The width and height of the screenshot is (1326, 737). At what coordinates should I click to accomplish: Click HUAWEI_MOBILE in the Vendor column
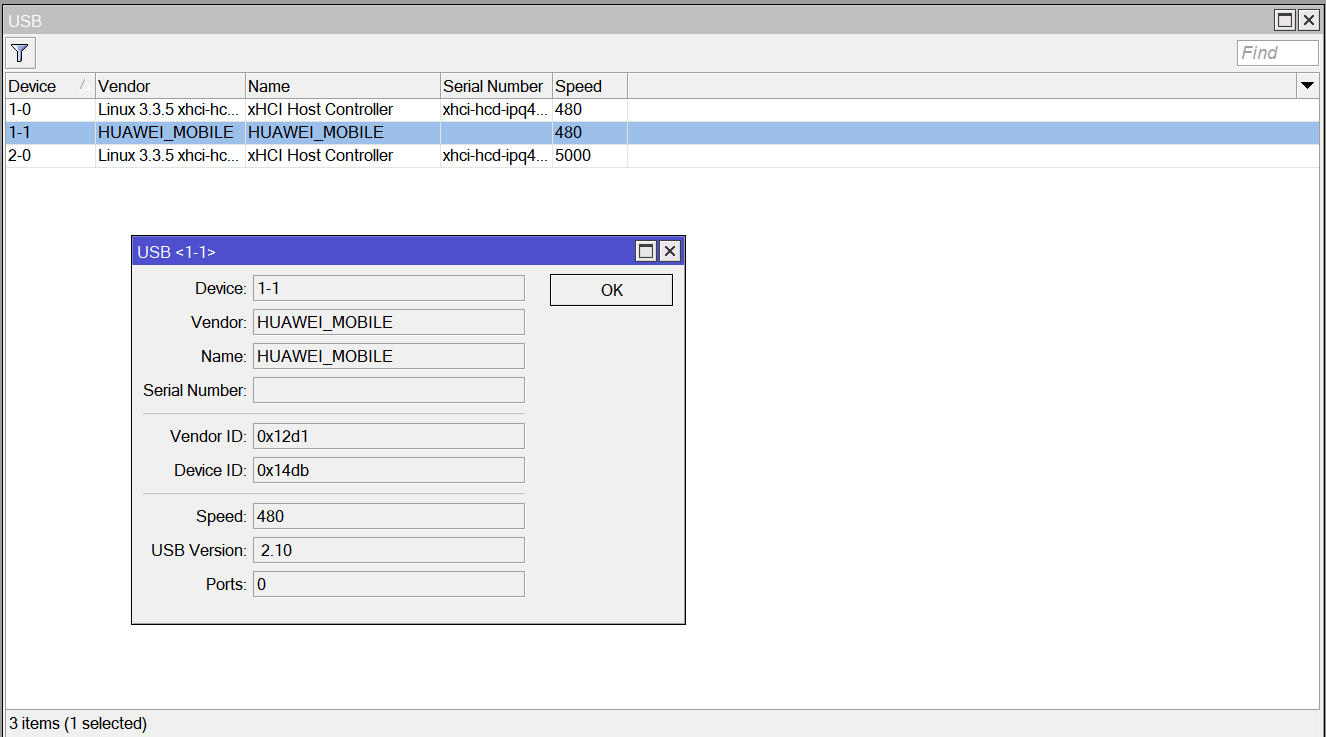click(x=166, y=132)
